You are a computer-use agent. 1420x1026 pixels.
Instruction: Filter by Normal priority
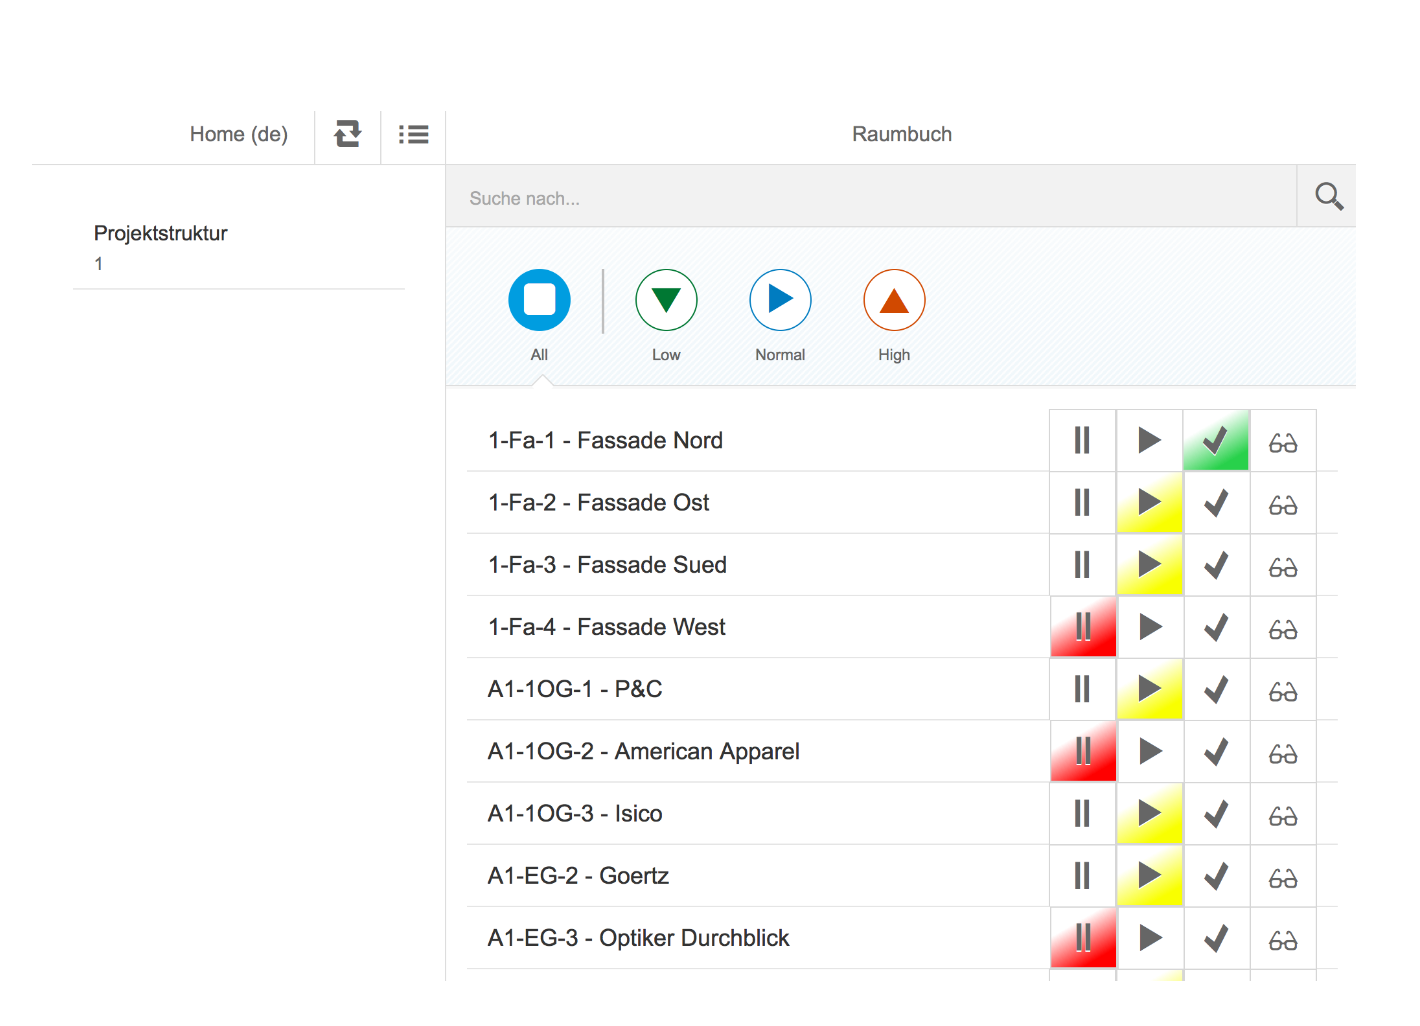point(780,300)
